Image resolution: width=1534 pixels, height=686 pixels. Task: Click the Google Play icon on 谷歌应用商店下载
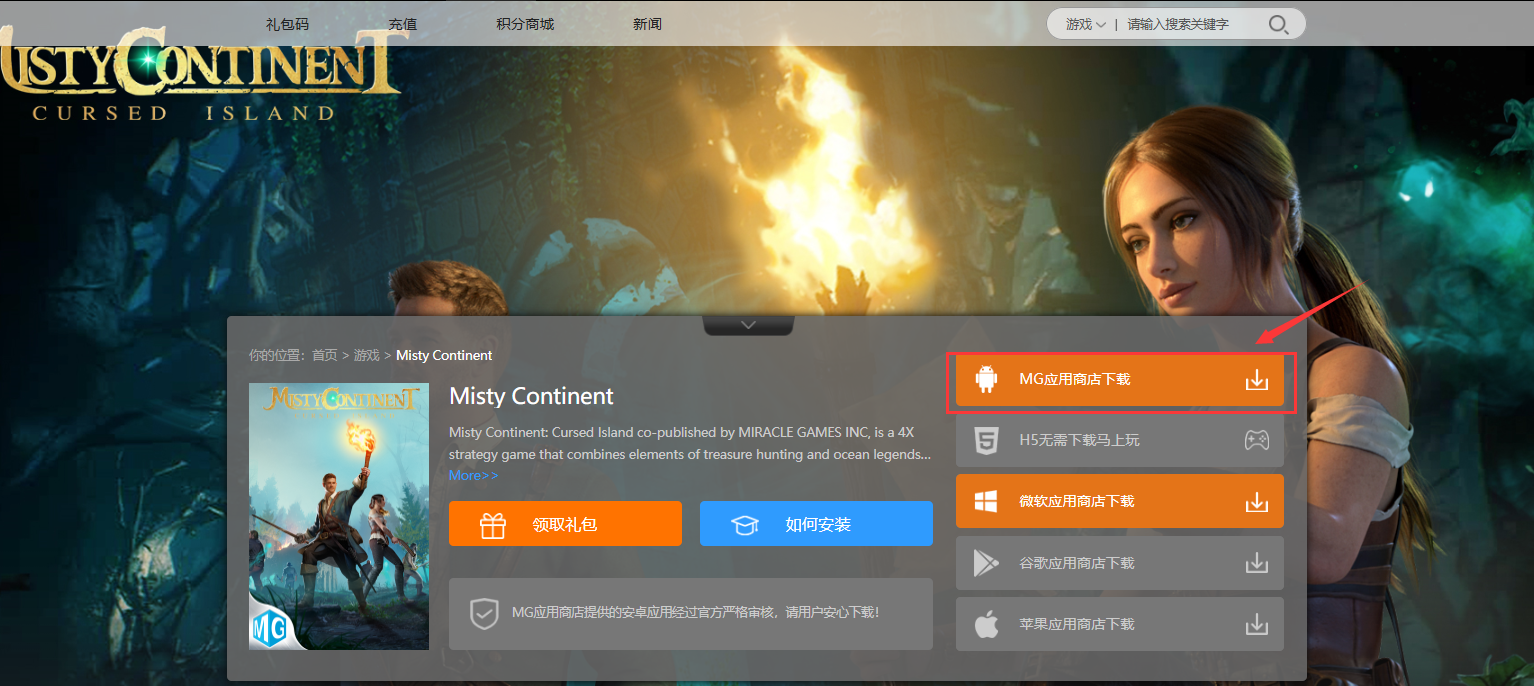987,563
